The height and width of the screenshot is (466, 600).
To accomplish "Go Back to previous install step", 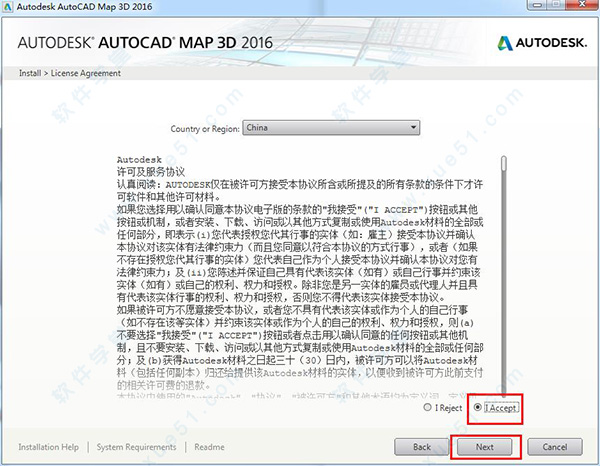I will pyautogui.click(x=422, y=447).
